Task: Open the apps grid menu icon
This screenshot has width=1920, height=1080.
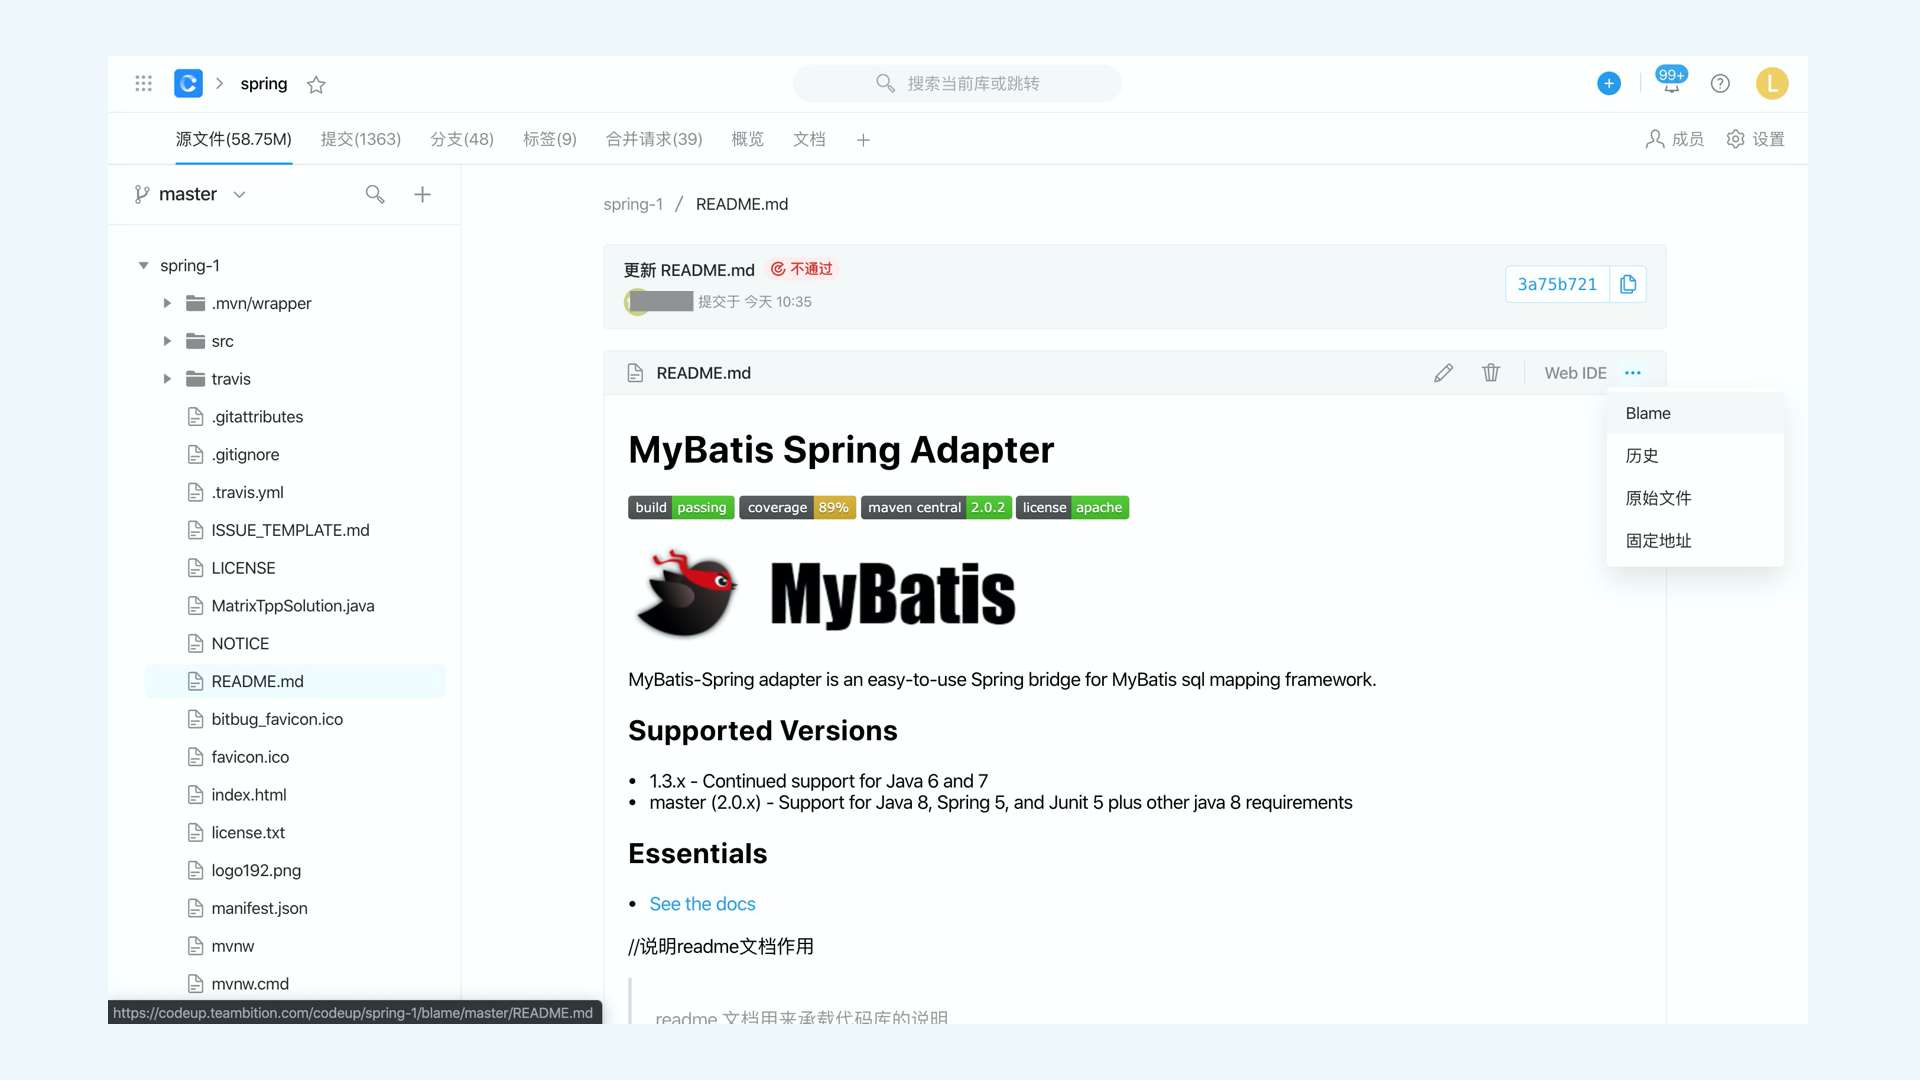Action: 143,84
